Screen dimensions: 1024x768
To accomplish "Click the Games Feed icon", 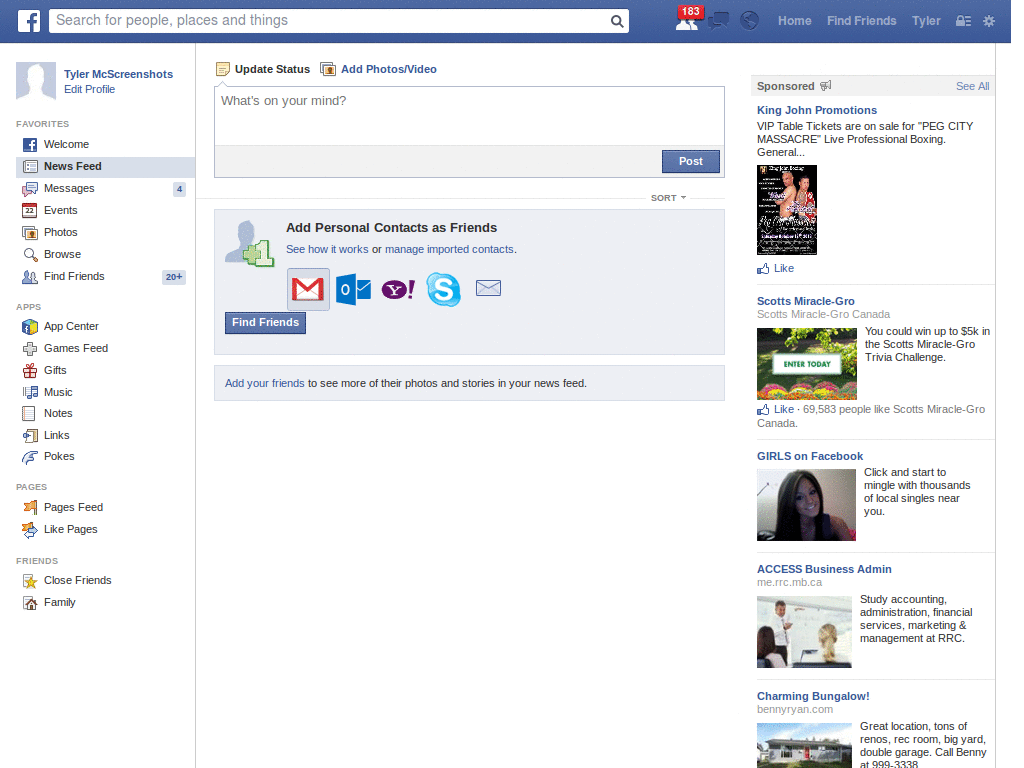I will [29, 349].
